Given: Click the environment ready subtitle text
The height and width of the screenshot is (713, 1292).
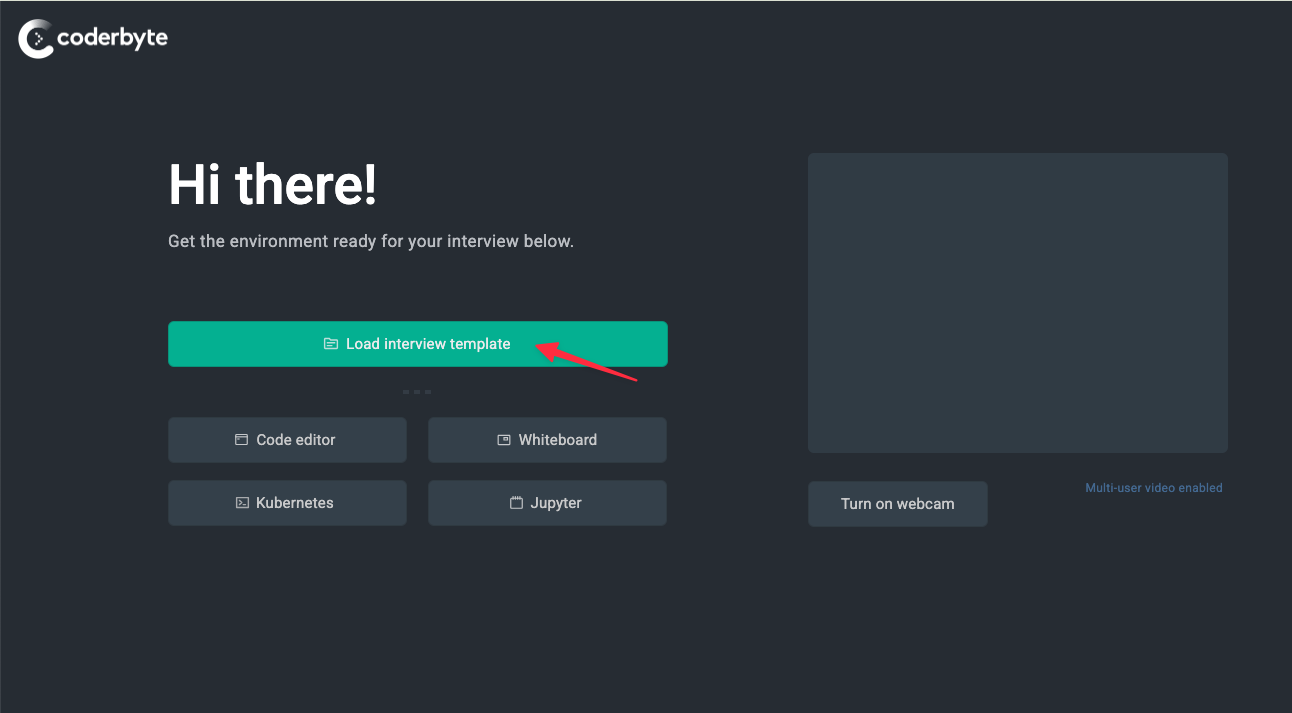Looking at the screenshot, I should tap(370, 241).
